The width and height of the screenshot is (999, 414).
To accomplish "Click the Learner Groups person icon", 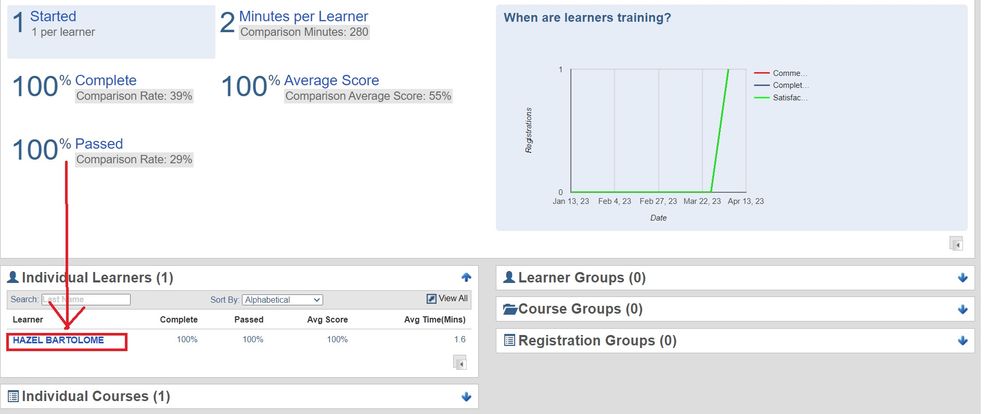I will [x=509, y=277].
